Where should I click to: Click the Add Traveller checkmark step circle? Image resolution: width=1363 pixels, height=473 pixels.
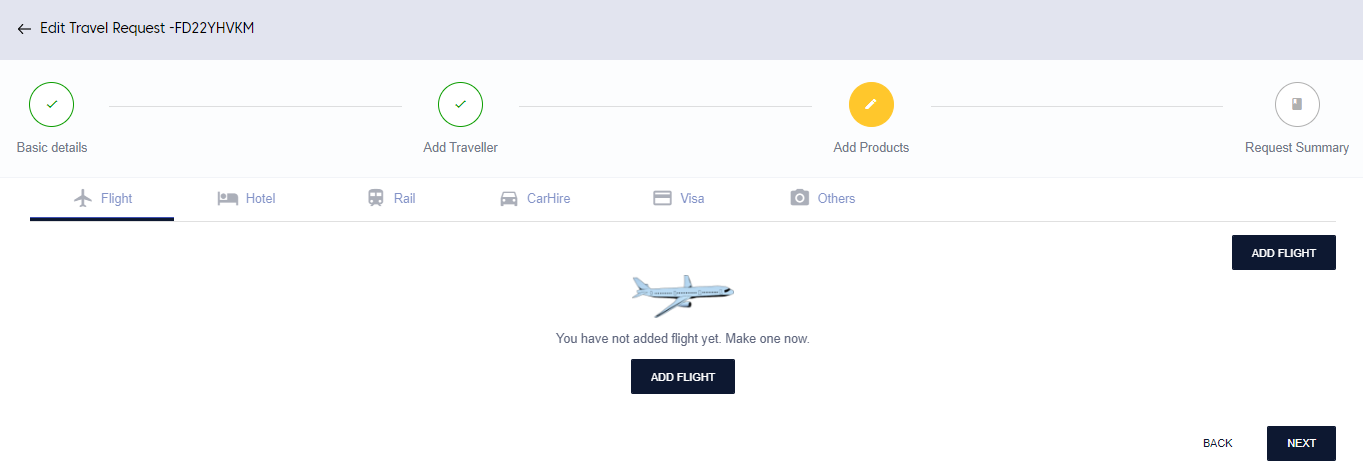pyautogui.click(x=460, y=104)
